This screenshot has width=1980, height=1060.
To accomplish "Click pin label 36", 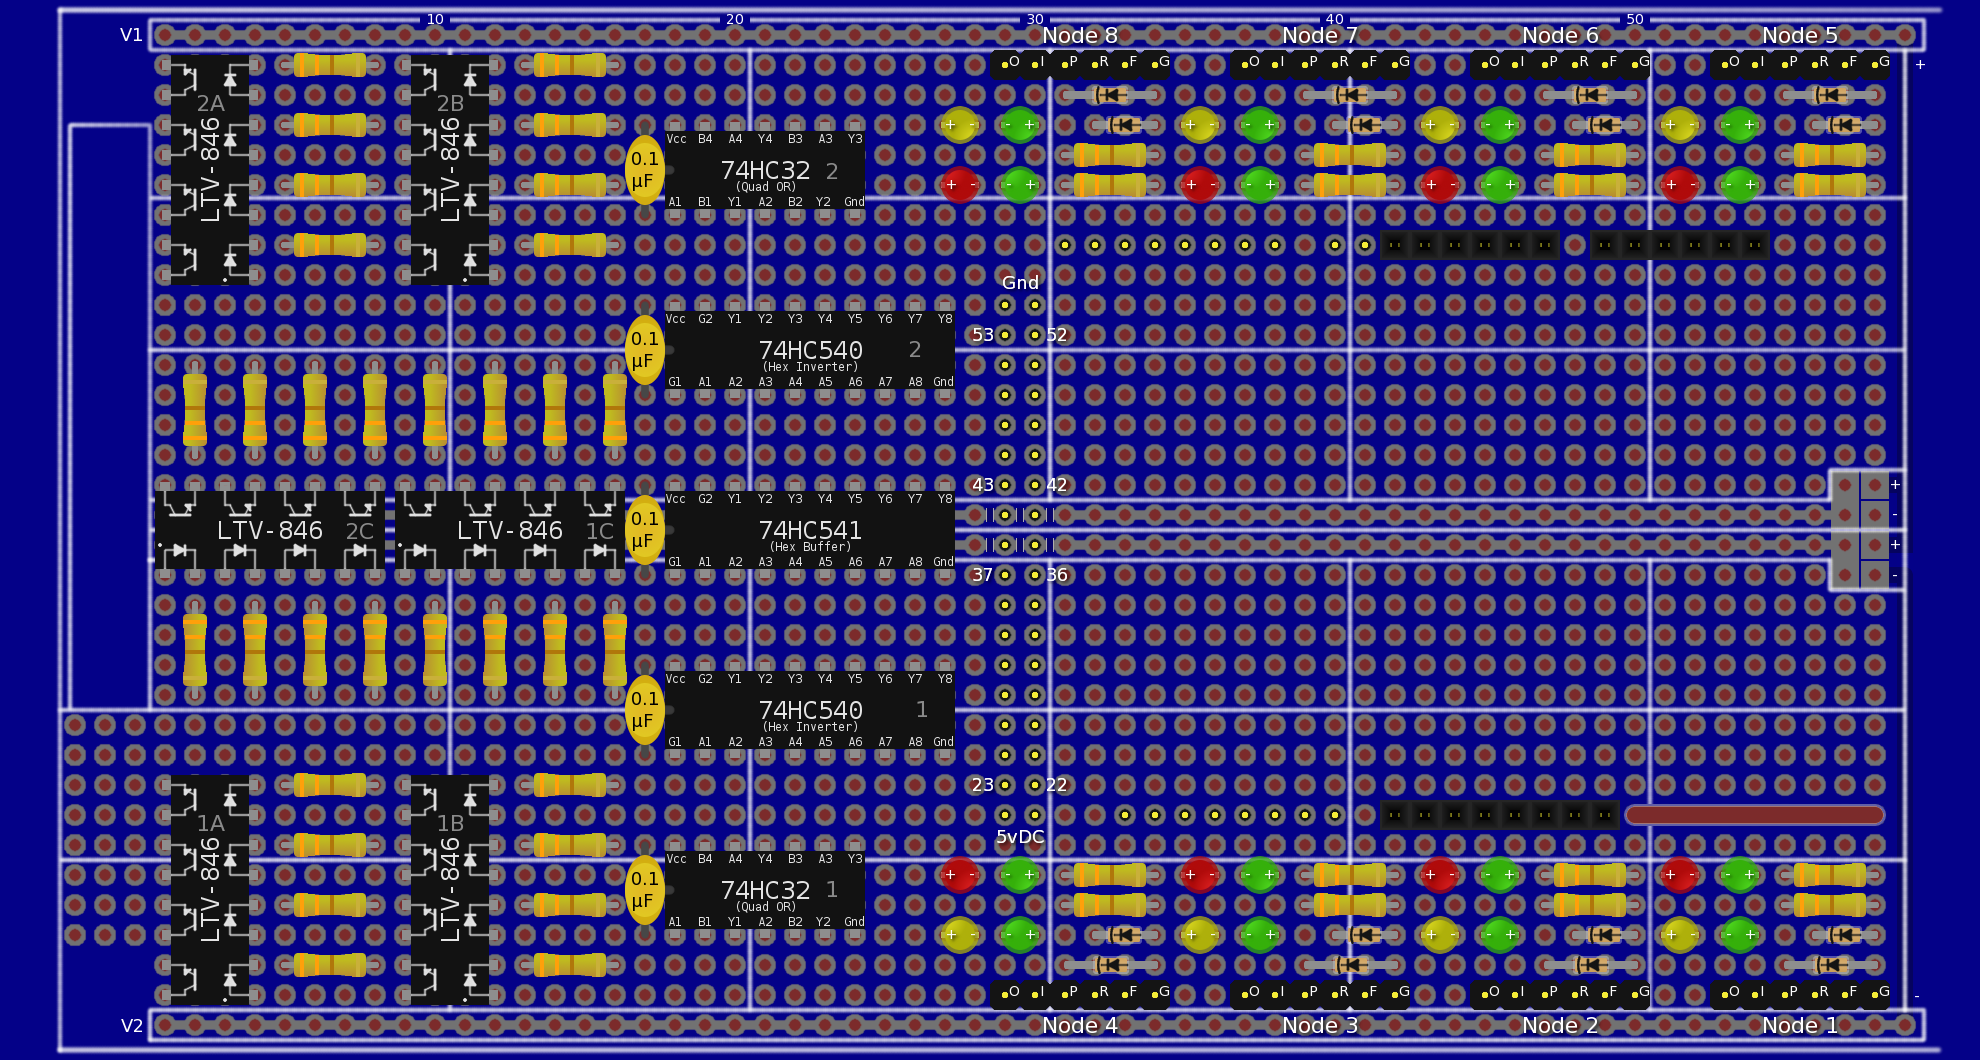I will [1057, 575].
